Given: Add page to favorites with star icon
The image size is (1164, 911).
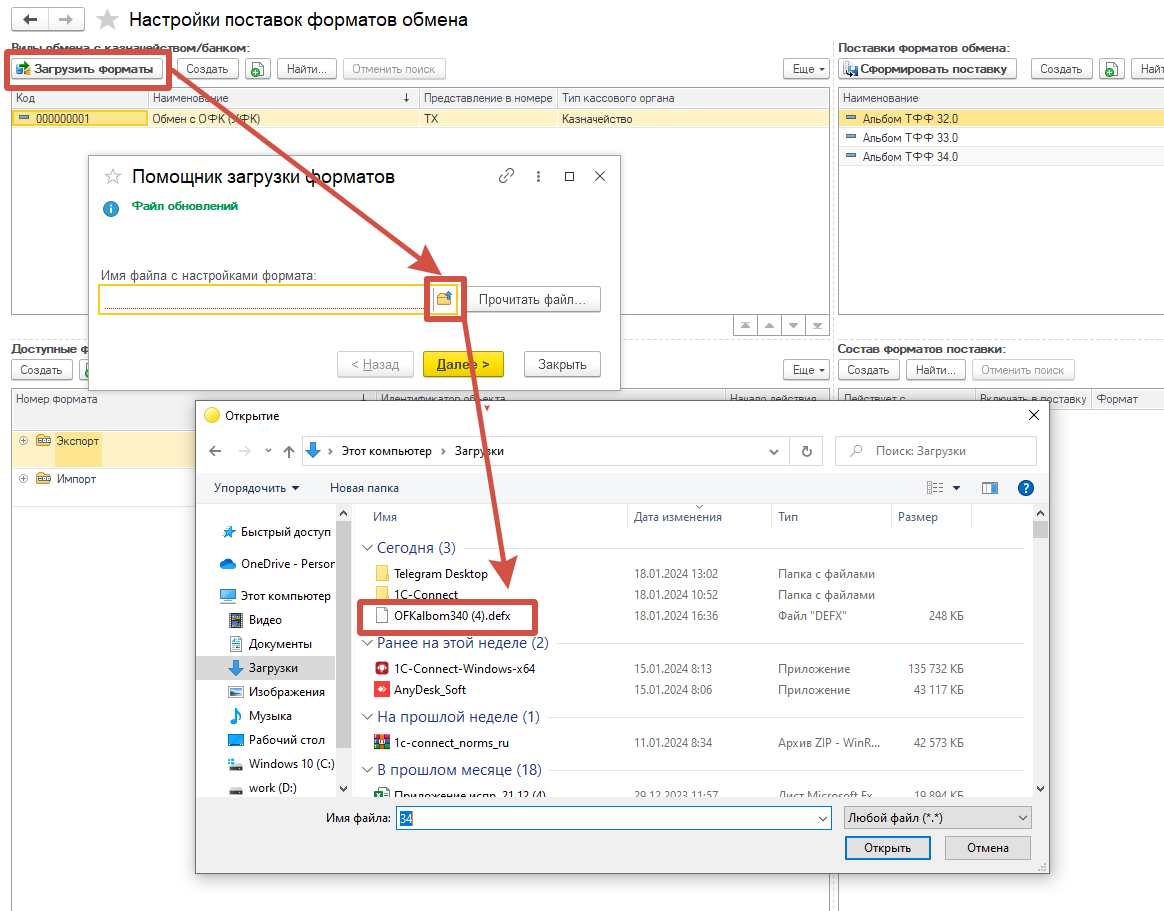Looking at the screenshot, I should pyautogui.click(x=108, y=19).
